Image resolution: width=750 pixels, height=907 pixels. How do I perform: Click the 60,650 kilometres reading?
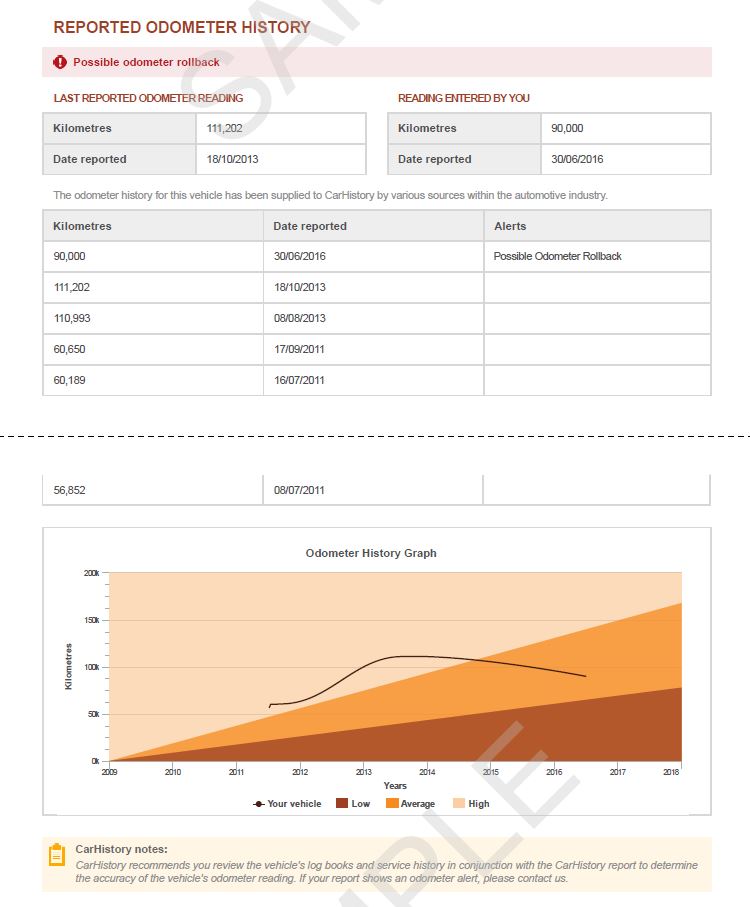pyautogui.click(x=70, y=349)
